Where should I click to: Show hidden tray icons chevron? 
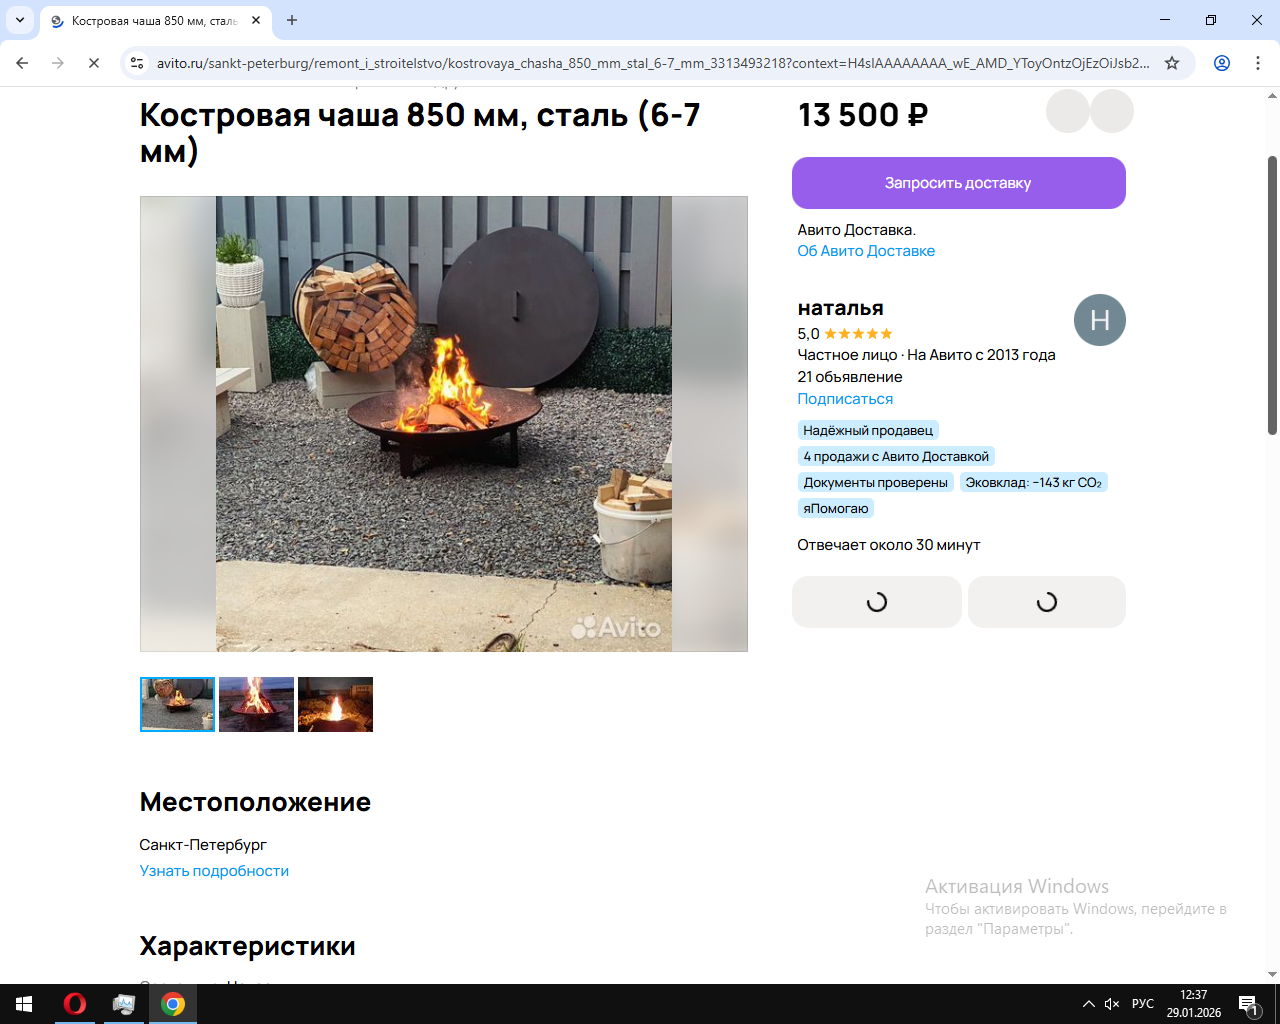[x=1088, y=1004]
